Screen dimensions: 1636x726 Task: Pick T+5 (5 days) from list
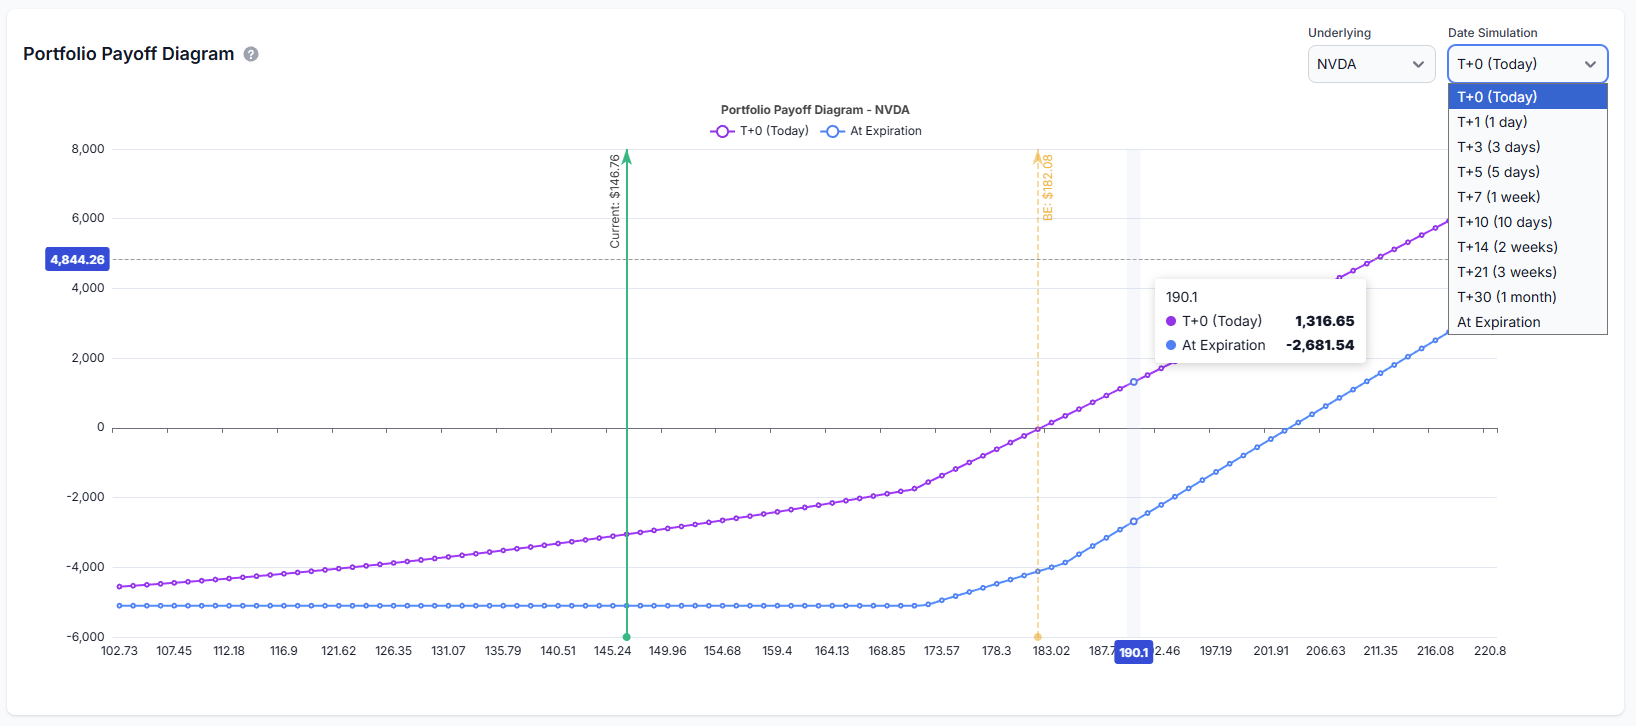[1527, 172]
